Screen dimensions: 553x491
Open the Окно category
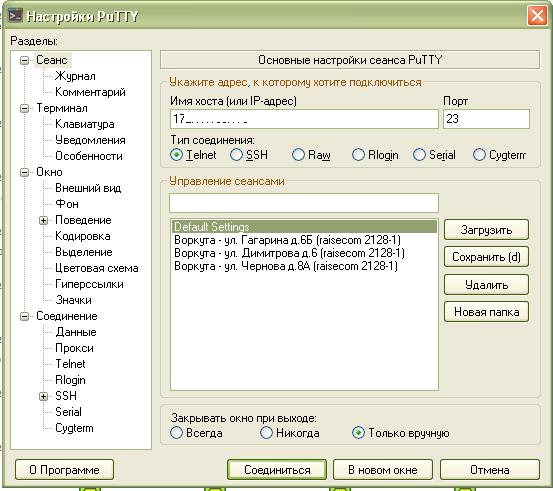click(x=49, y=172)
